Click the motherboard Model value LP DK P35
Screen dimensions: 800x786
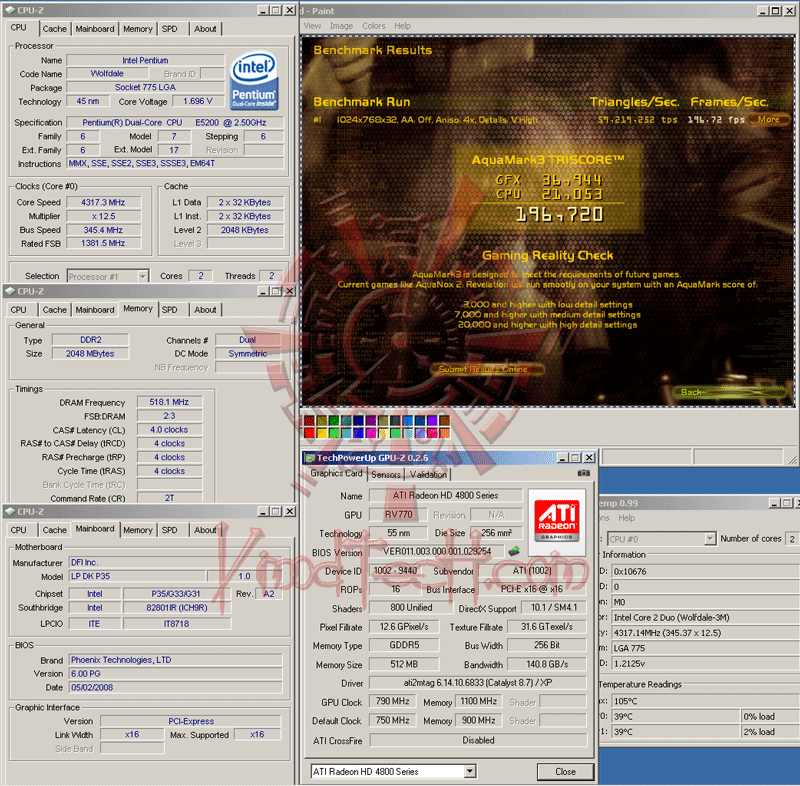(137, 576)
